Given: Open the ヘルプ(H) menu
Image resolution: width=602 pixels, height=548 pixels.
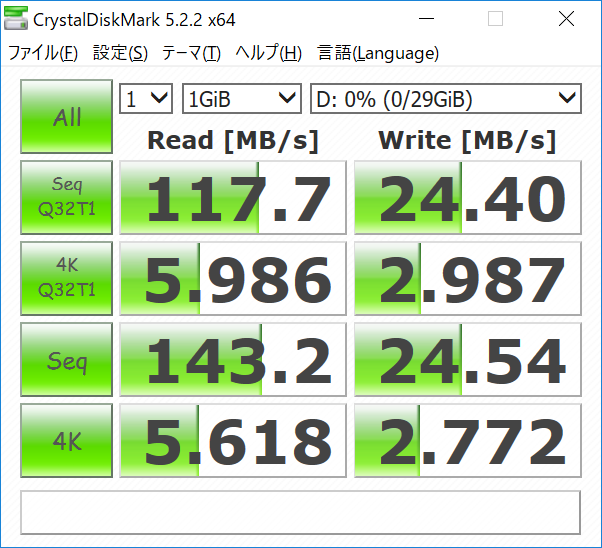Looking at the screenshot, I should pos(268,53).
